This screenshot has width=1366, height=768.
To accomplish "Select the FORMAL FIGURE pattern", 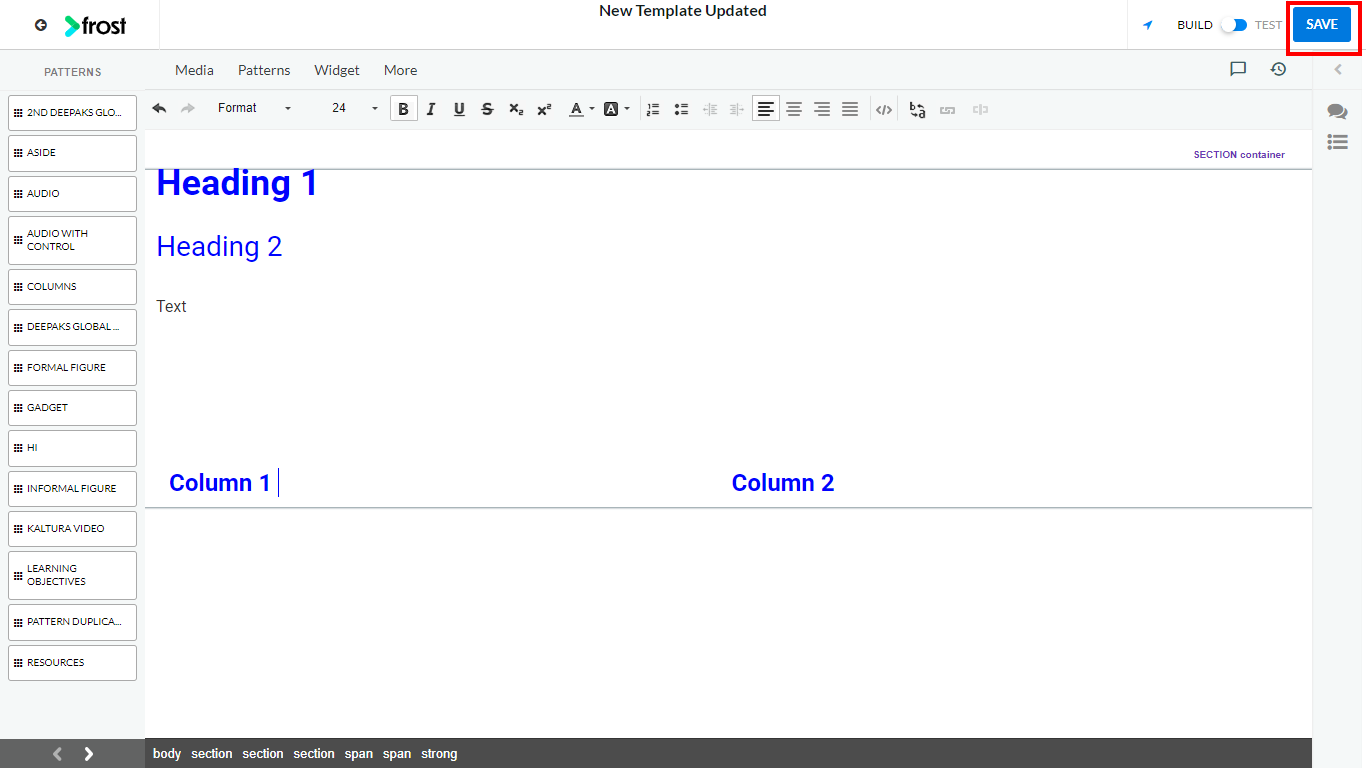I will click(72, 368).
